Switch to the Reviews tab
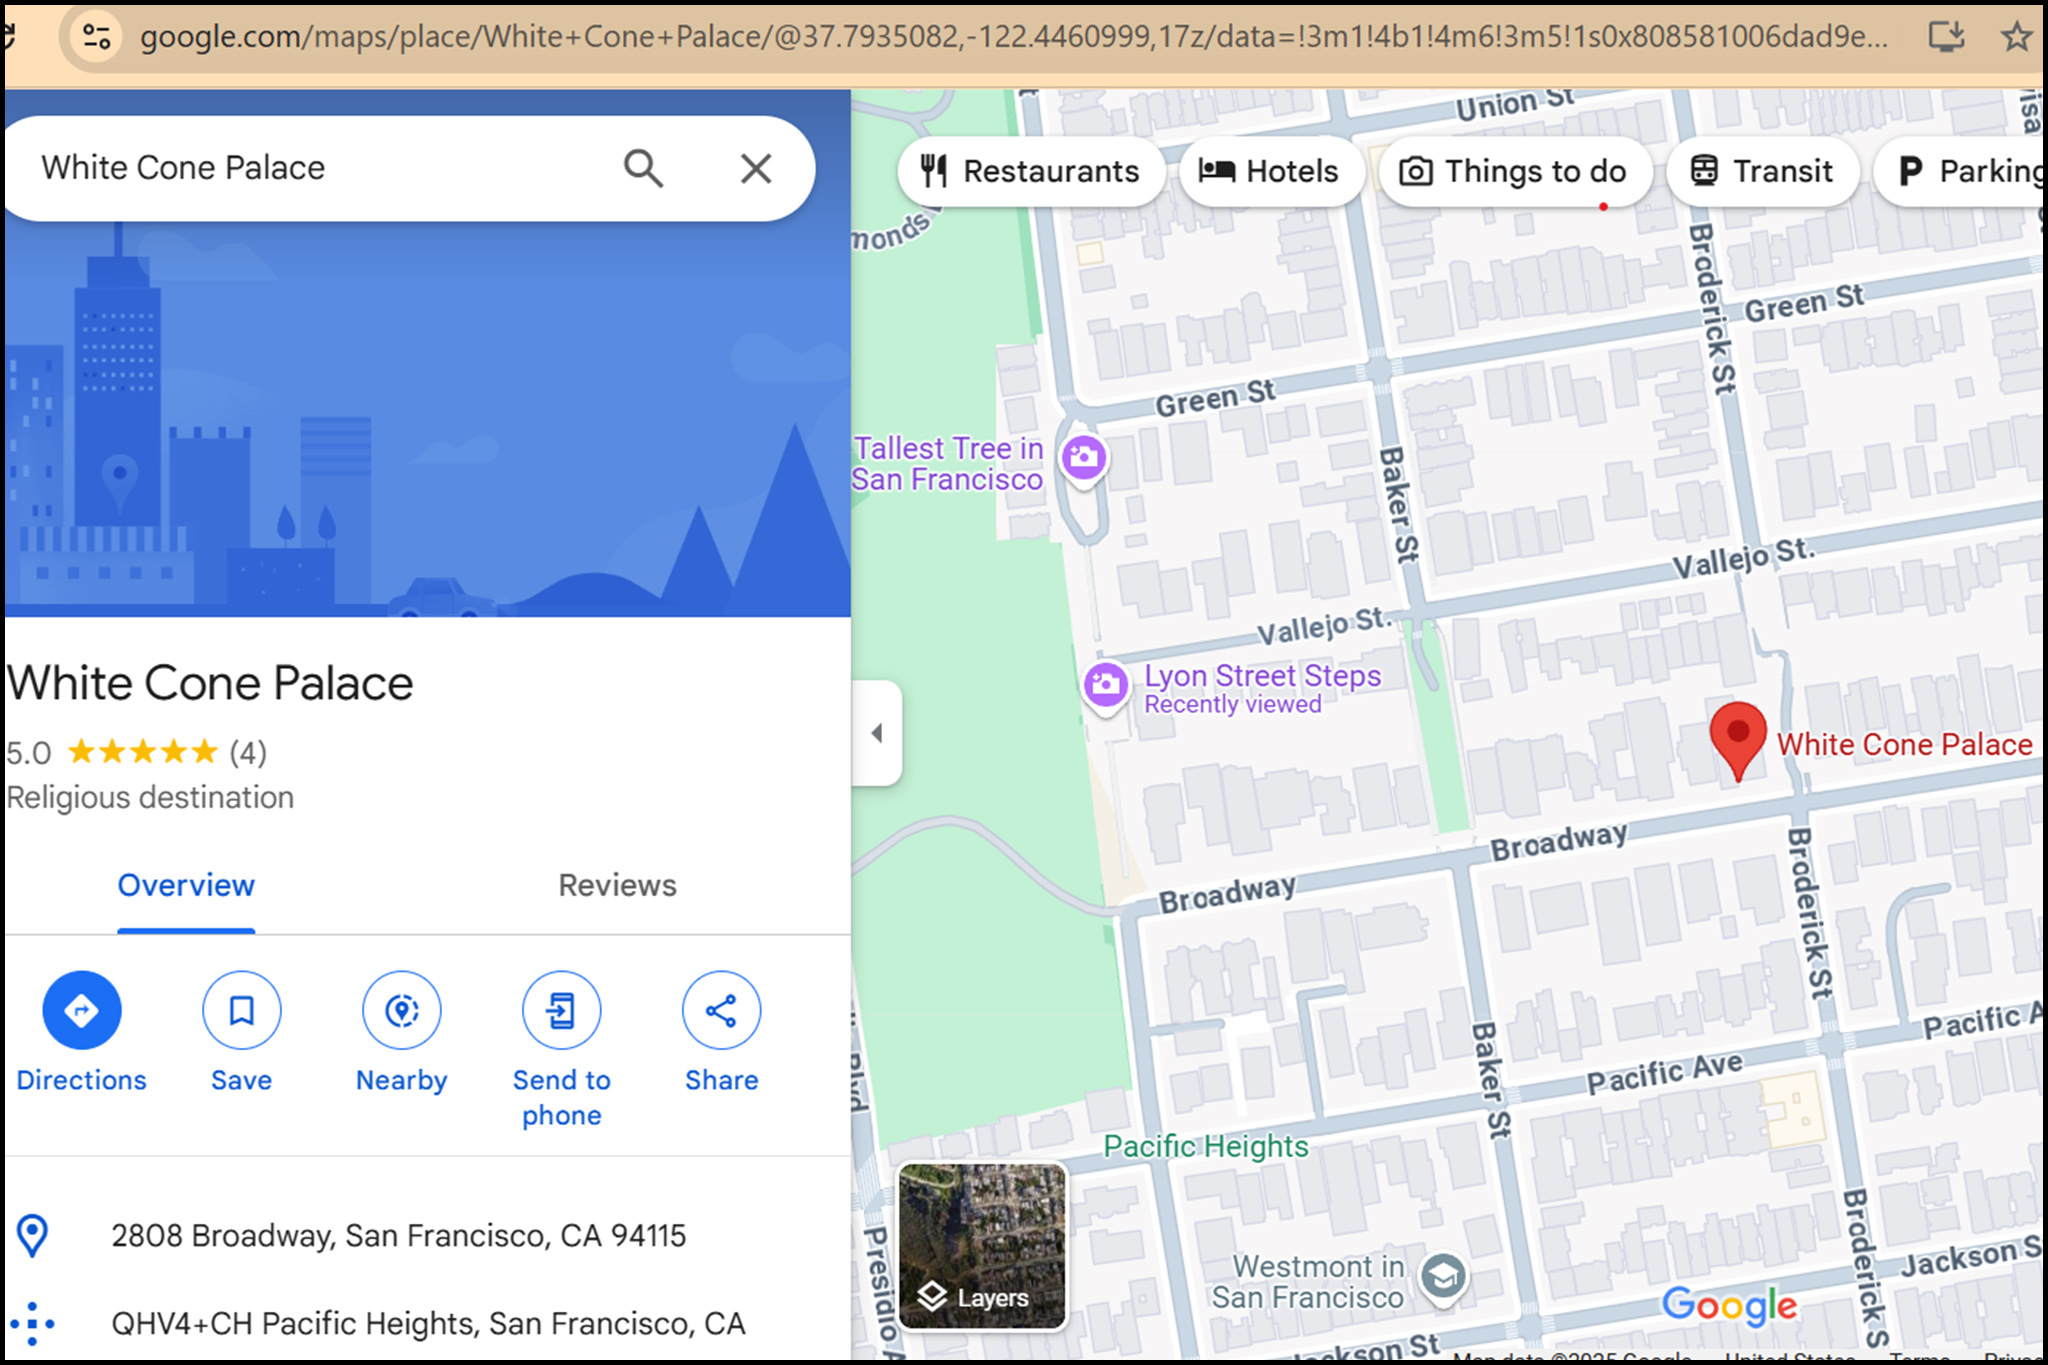 (617, 885)
